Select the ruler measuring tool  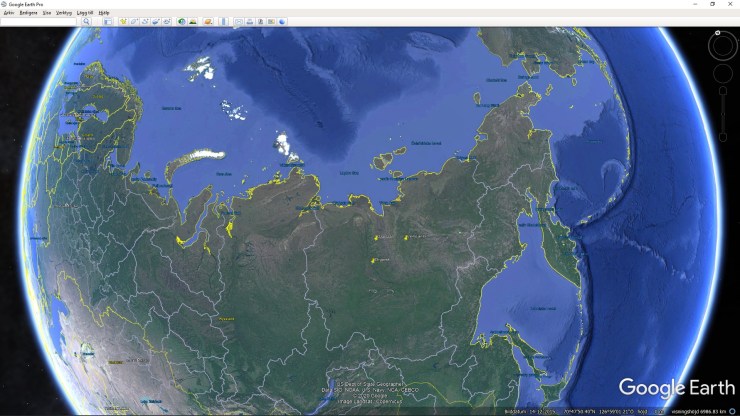coord(223,21)
